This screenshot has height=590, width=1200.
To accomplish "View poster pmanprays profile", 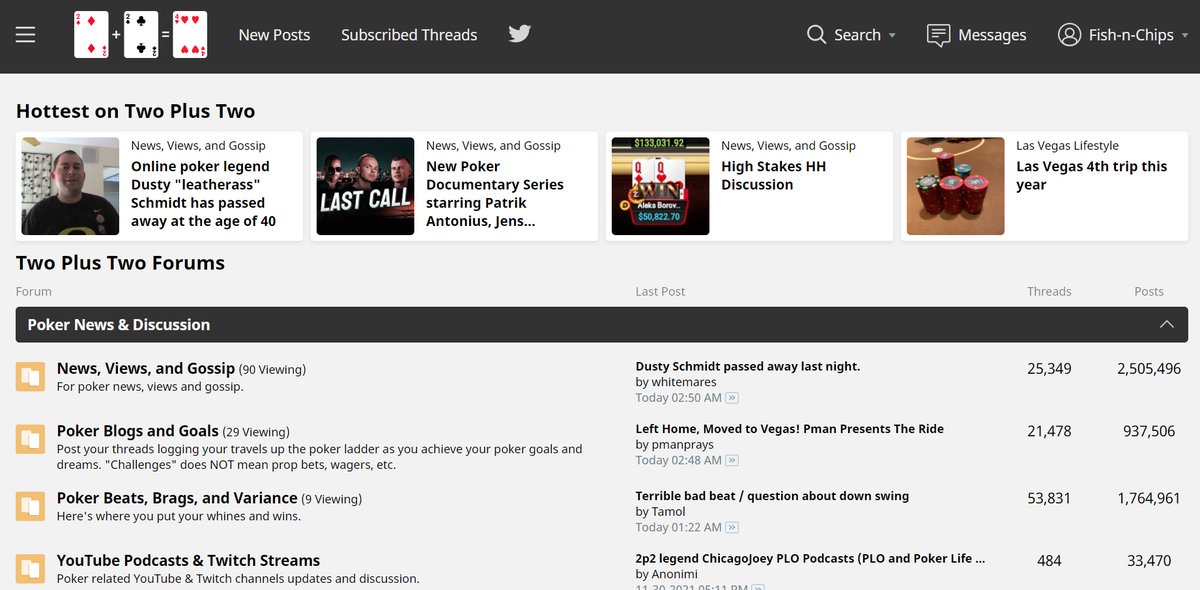I will point(685,444).
